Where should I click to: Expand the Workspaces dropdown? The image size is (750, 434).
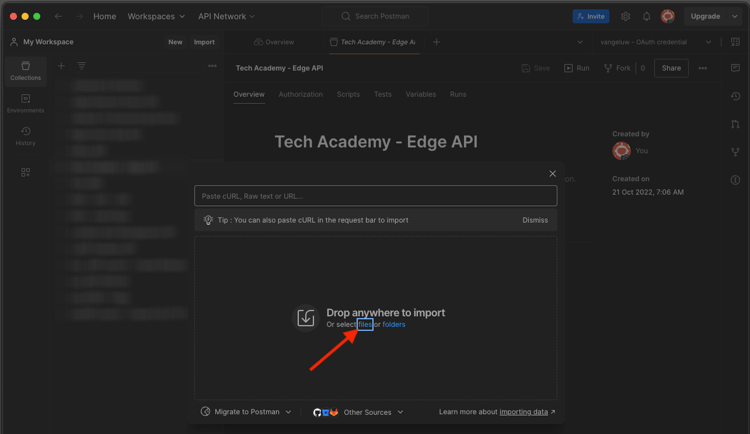(x=156, y=16)
